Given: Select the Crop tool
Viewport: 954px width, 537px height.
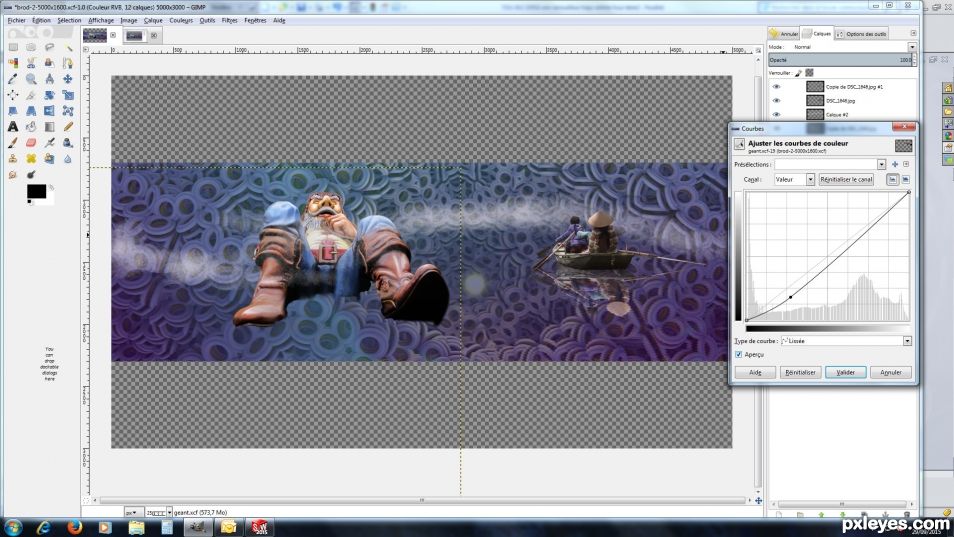Looking at the screenshot, I should (x=31, y=95).
